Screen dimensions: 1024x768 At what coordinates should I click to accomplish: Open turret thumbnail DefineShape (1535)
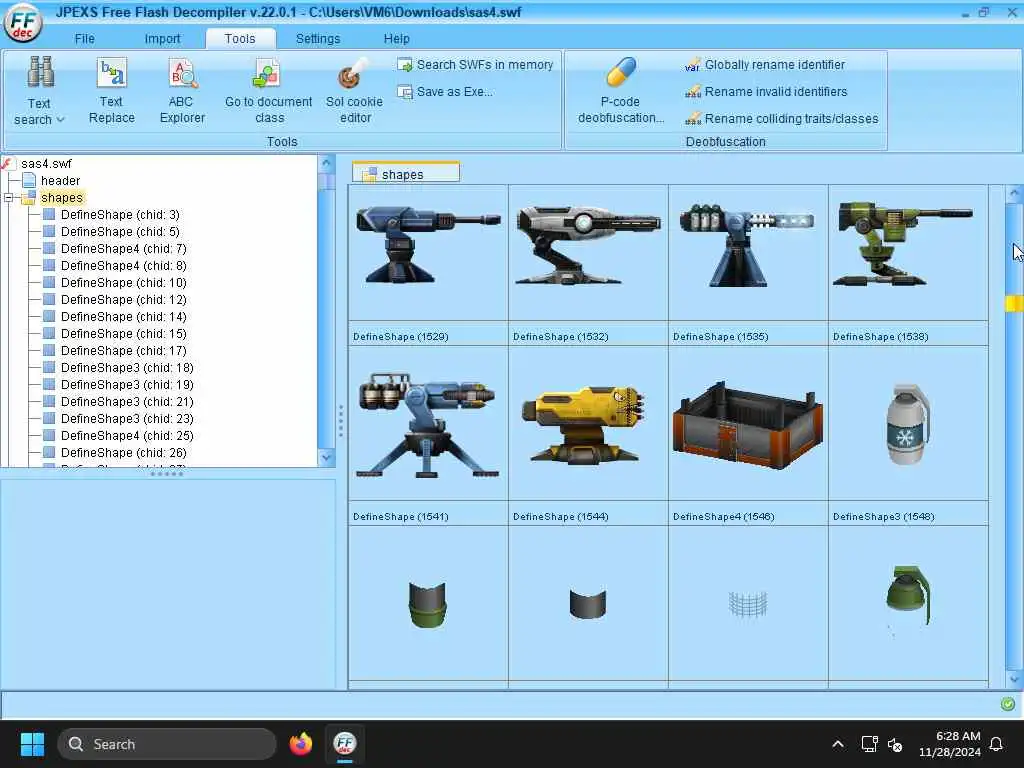point(747,245)
